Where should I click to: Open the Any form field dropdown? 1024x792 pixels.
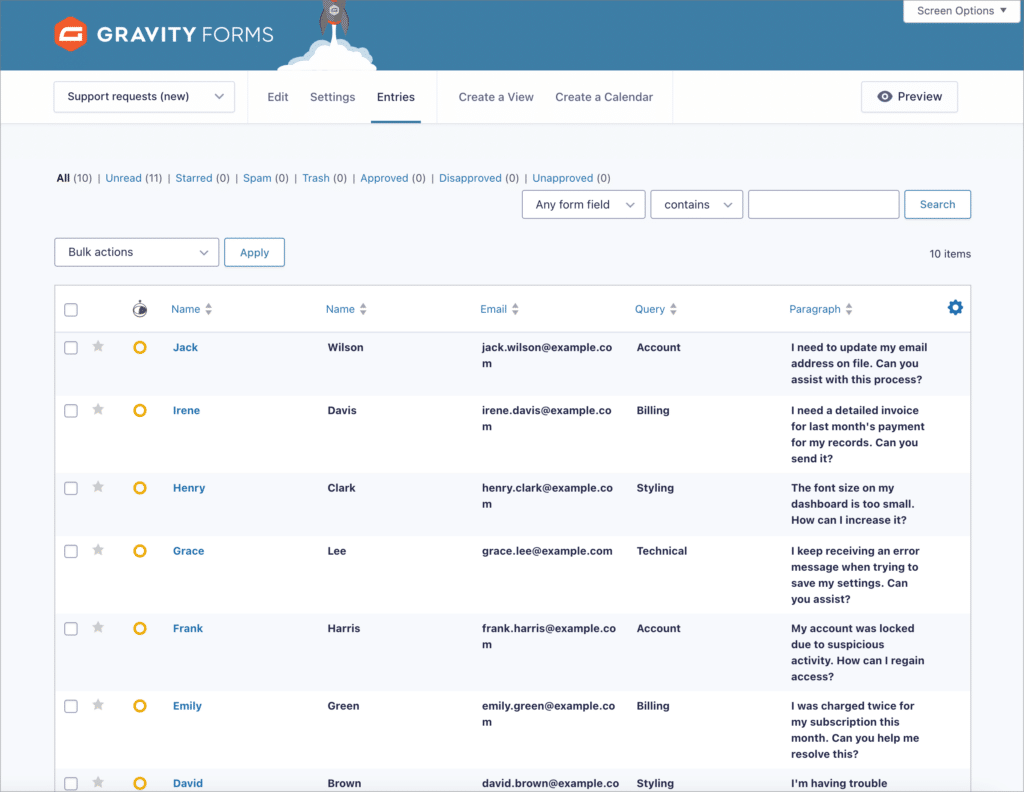point(583,204)
